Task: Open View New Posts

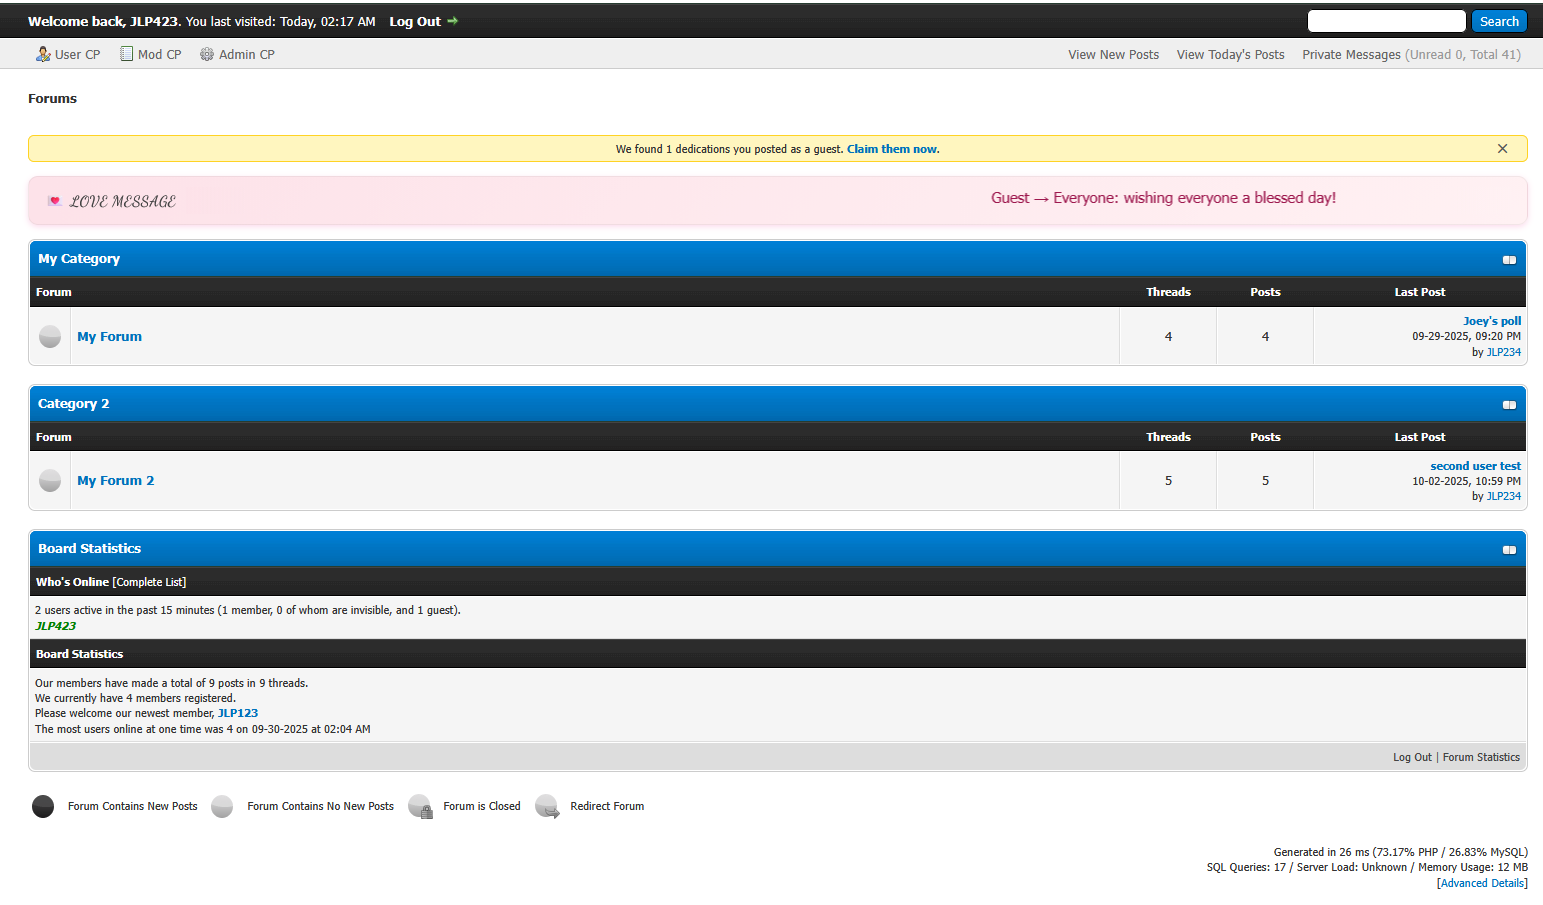Action: (1113, 55)
